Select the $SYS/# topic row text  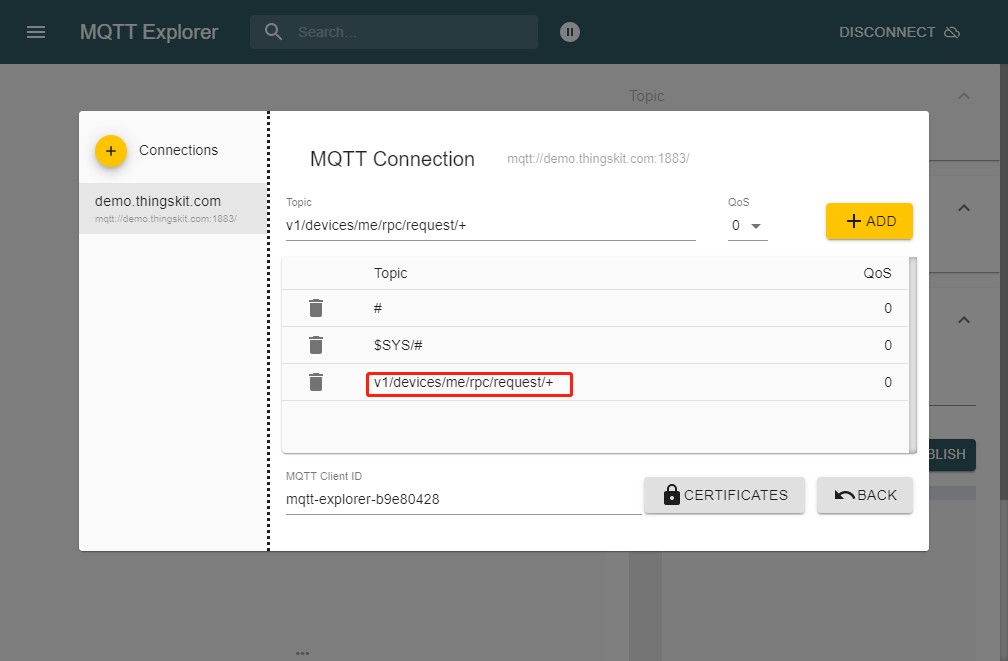[398, 345]
